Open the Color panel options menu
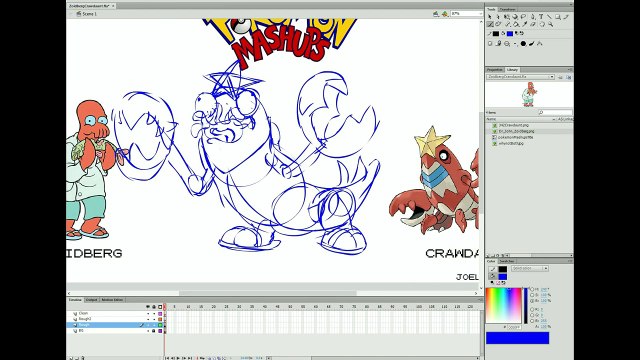Viewport: 640px width, 360px height. 570,261
